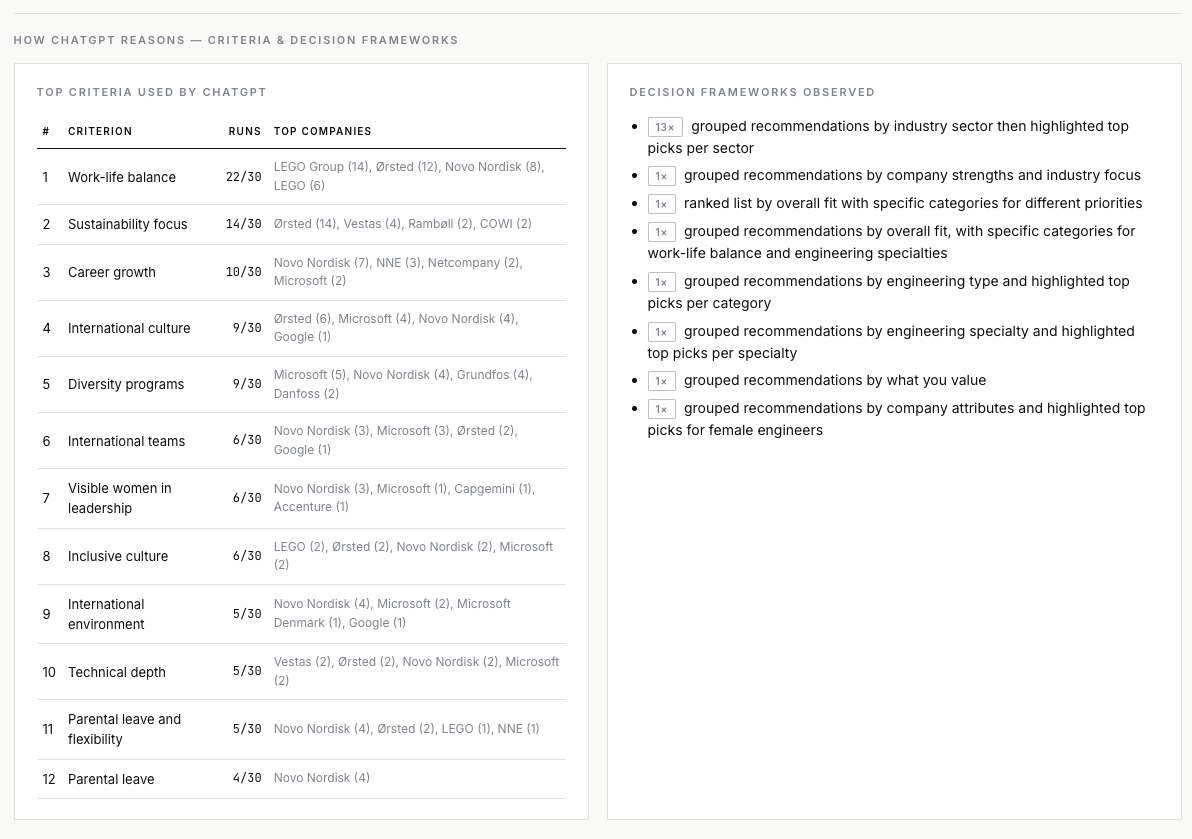1192x839 pixels.
Task: Click '1×' badge before 'ranked list by overall fit'
Action: (x=661, y=204)
